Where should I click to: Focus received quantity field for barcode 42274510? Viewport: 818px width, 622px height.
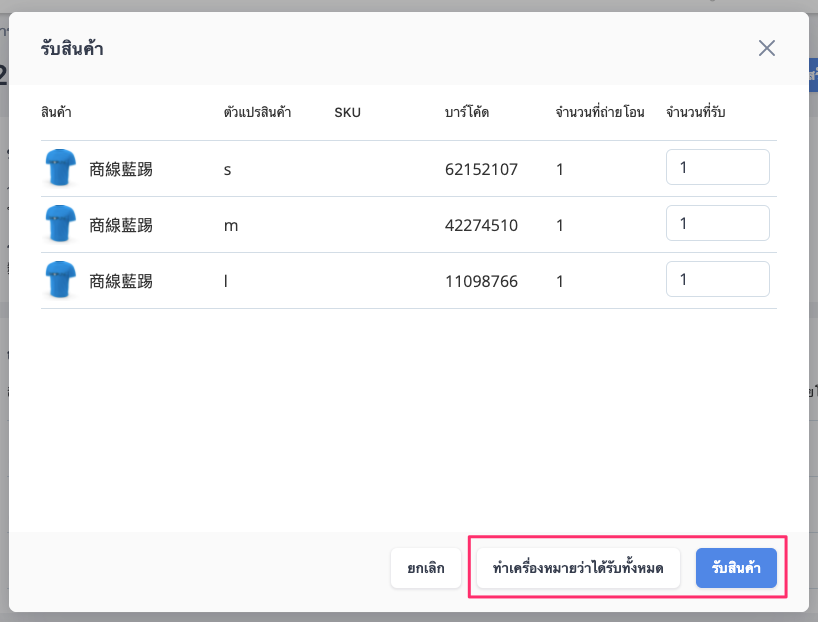[x=717, y=223]
